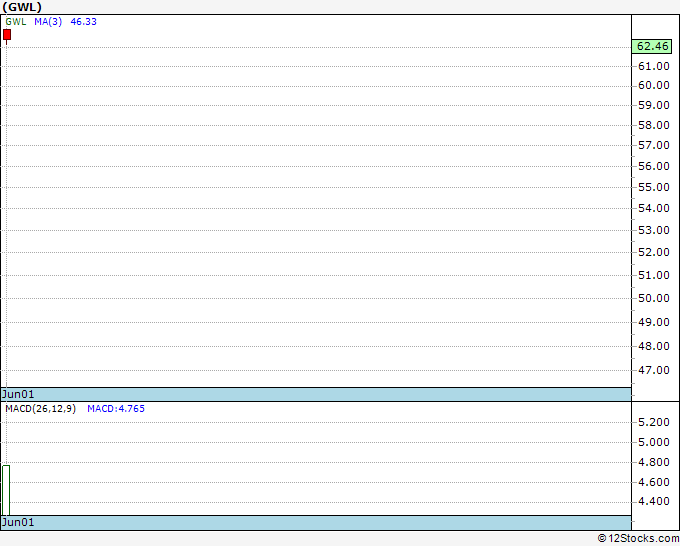Click the 46.33 moving average value

(x=83, y=22)
